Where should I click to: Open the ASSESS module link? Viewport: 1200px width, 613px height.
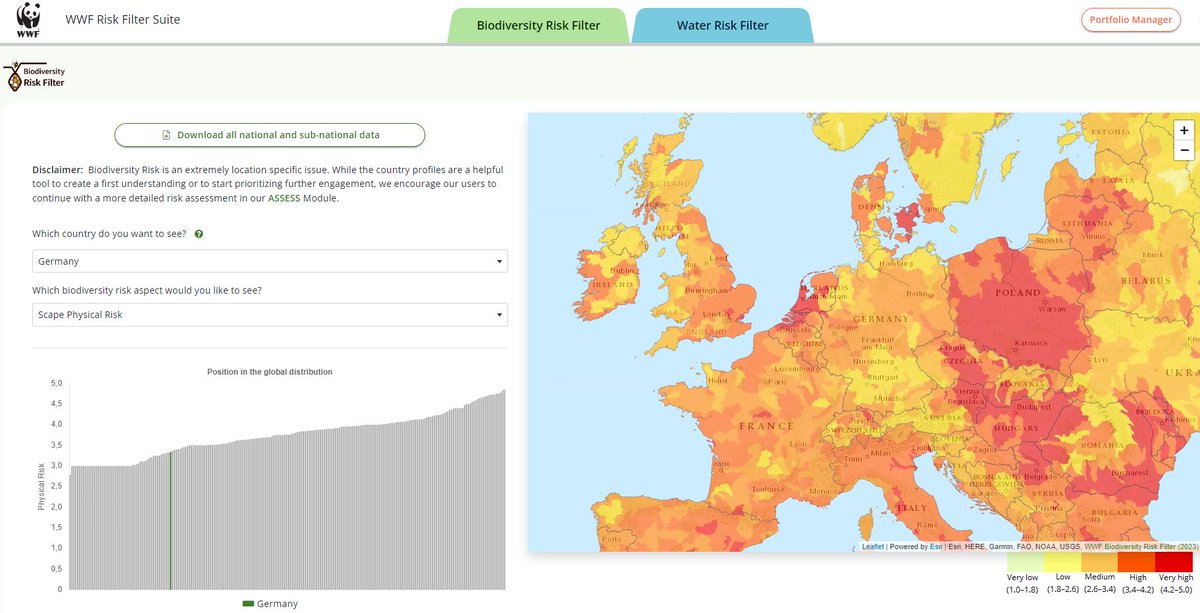[284, 198]
